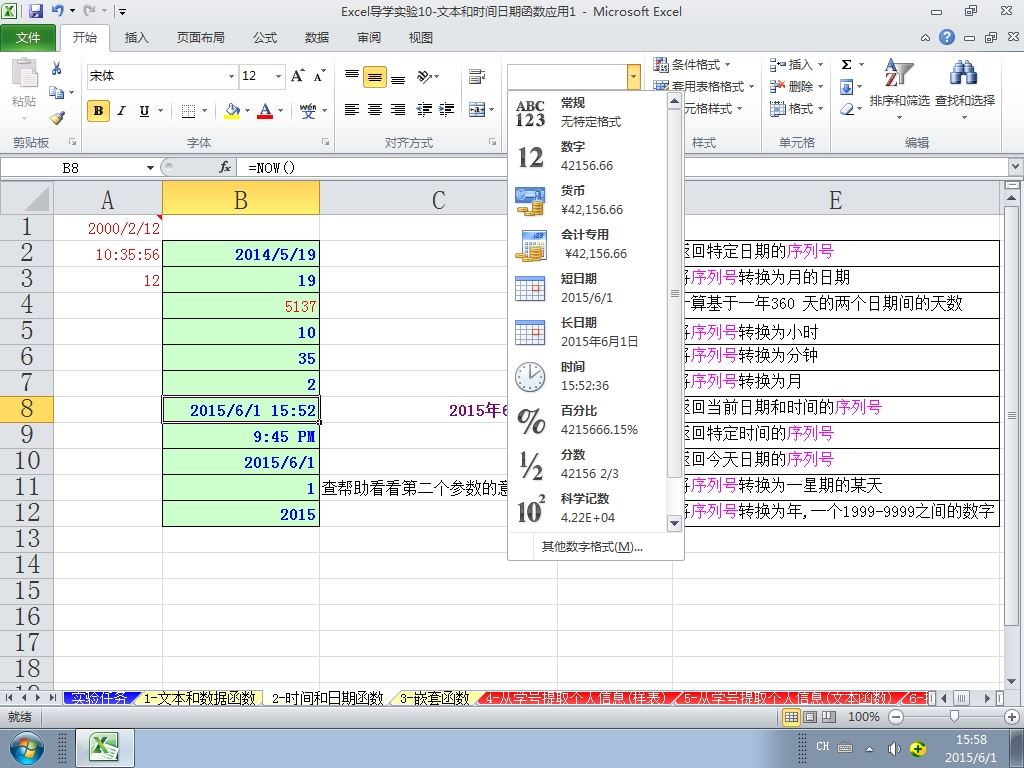Open the Name Box dropdown arrow
The height and width of the screenshot is (768, 1024).
pos(150,168)
